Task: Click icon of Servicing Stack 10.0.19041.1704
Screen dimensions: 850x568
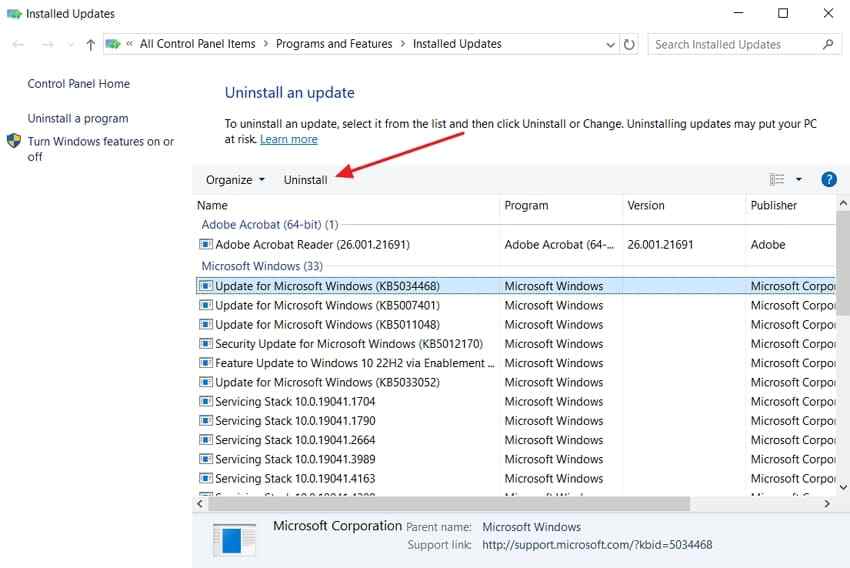Action: [205, 401]
